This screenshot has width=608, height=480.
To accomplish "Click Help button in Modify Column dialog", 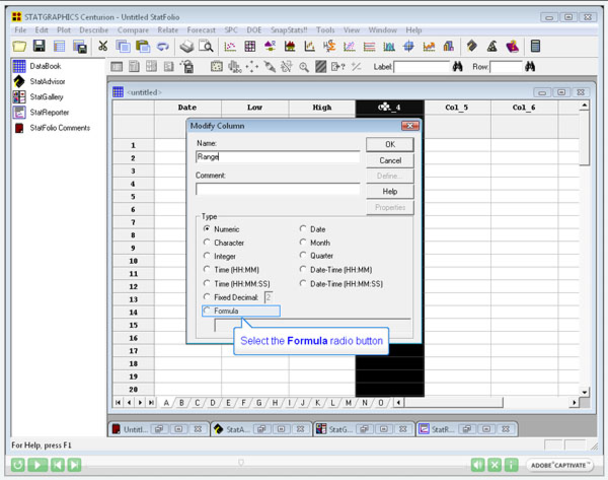I will click(x=390, y=191).
